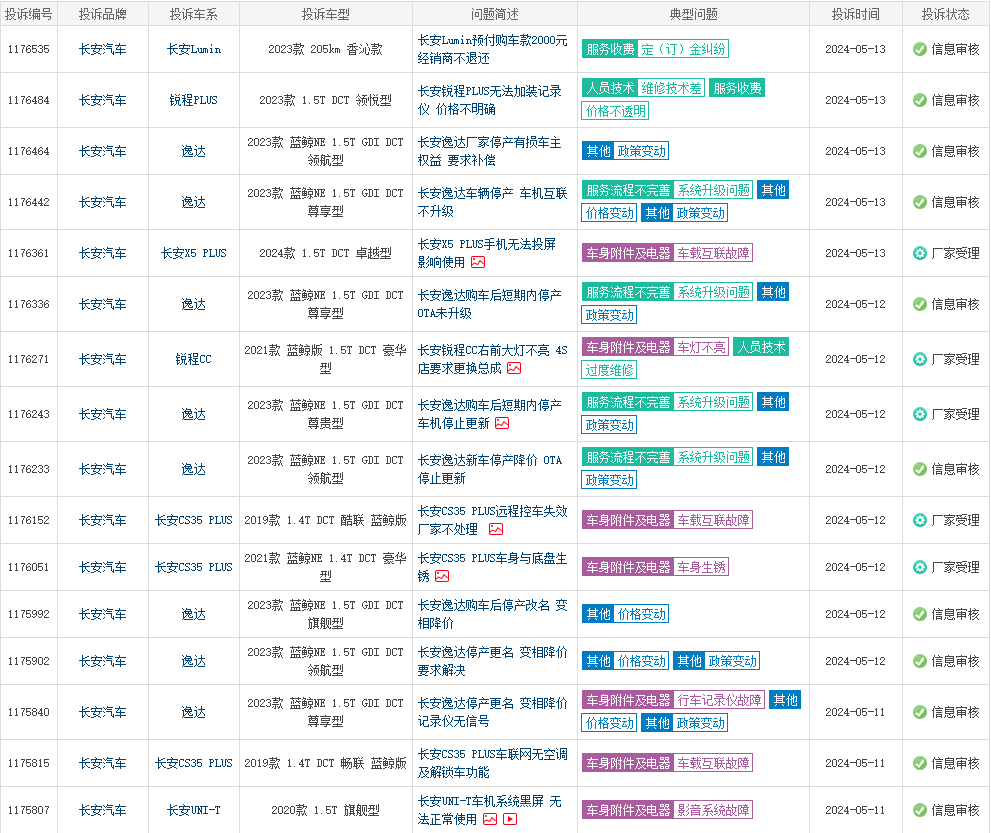Click green check status icon for 1175840
This screenshot has height=833, width=991.
pos(920,712)
